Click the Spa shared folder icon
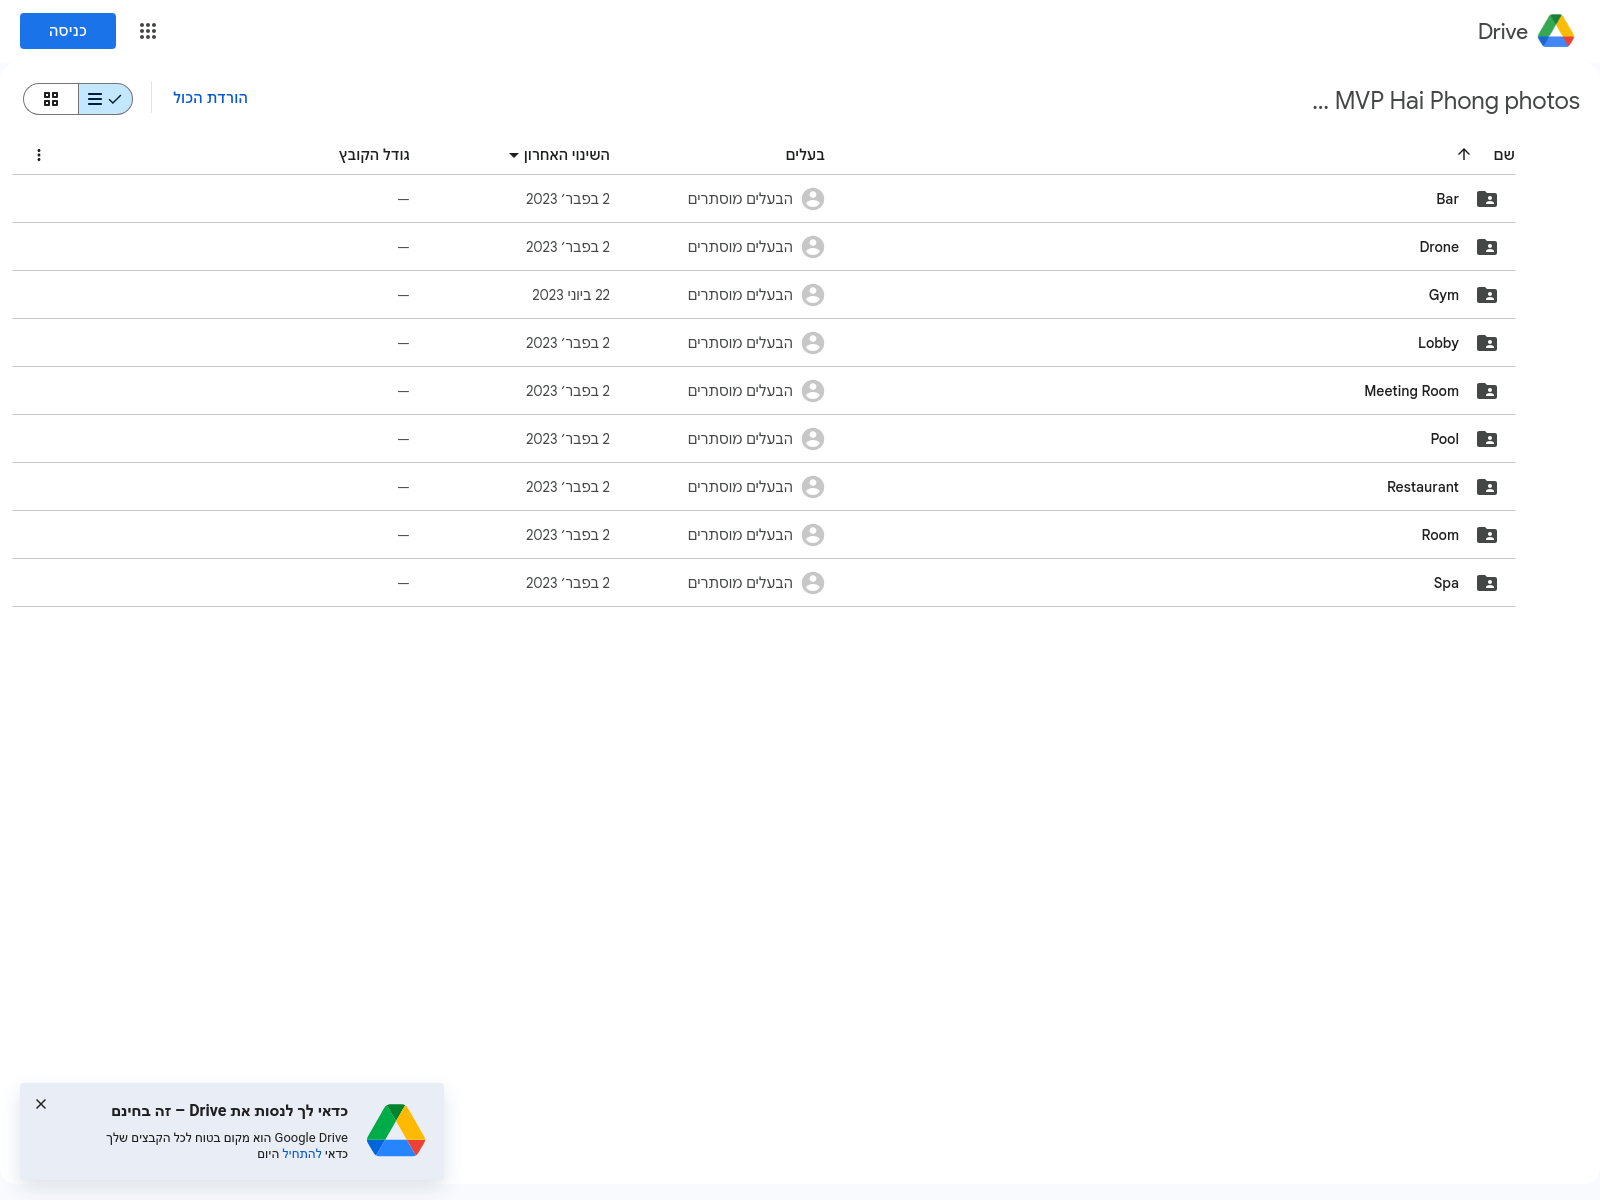This screenshot has height=1200, width=1600. pyautogui.click(x=1487, y=583)
